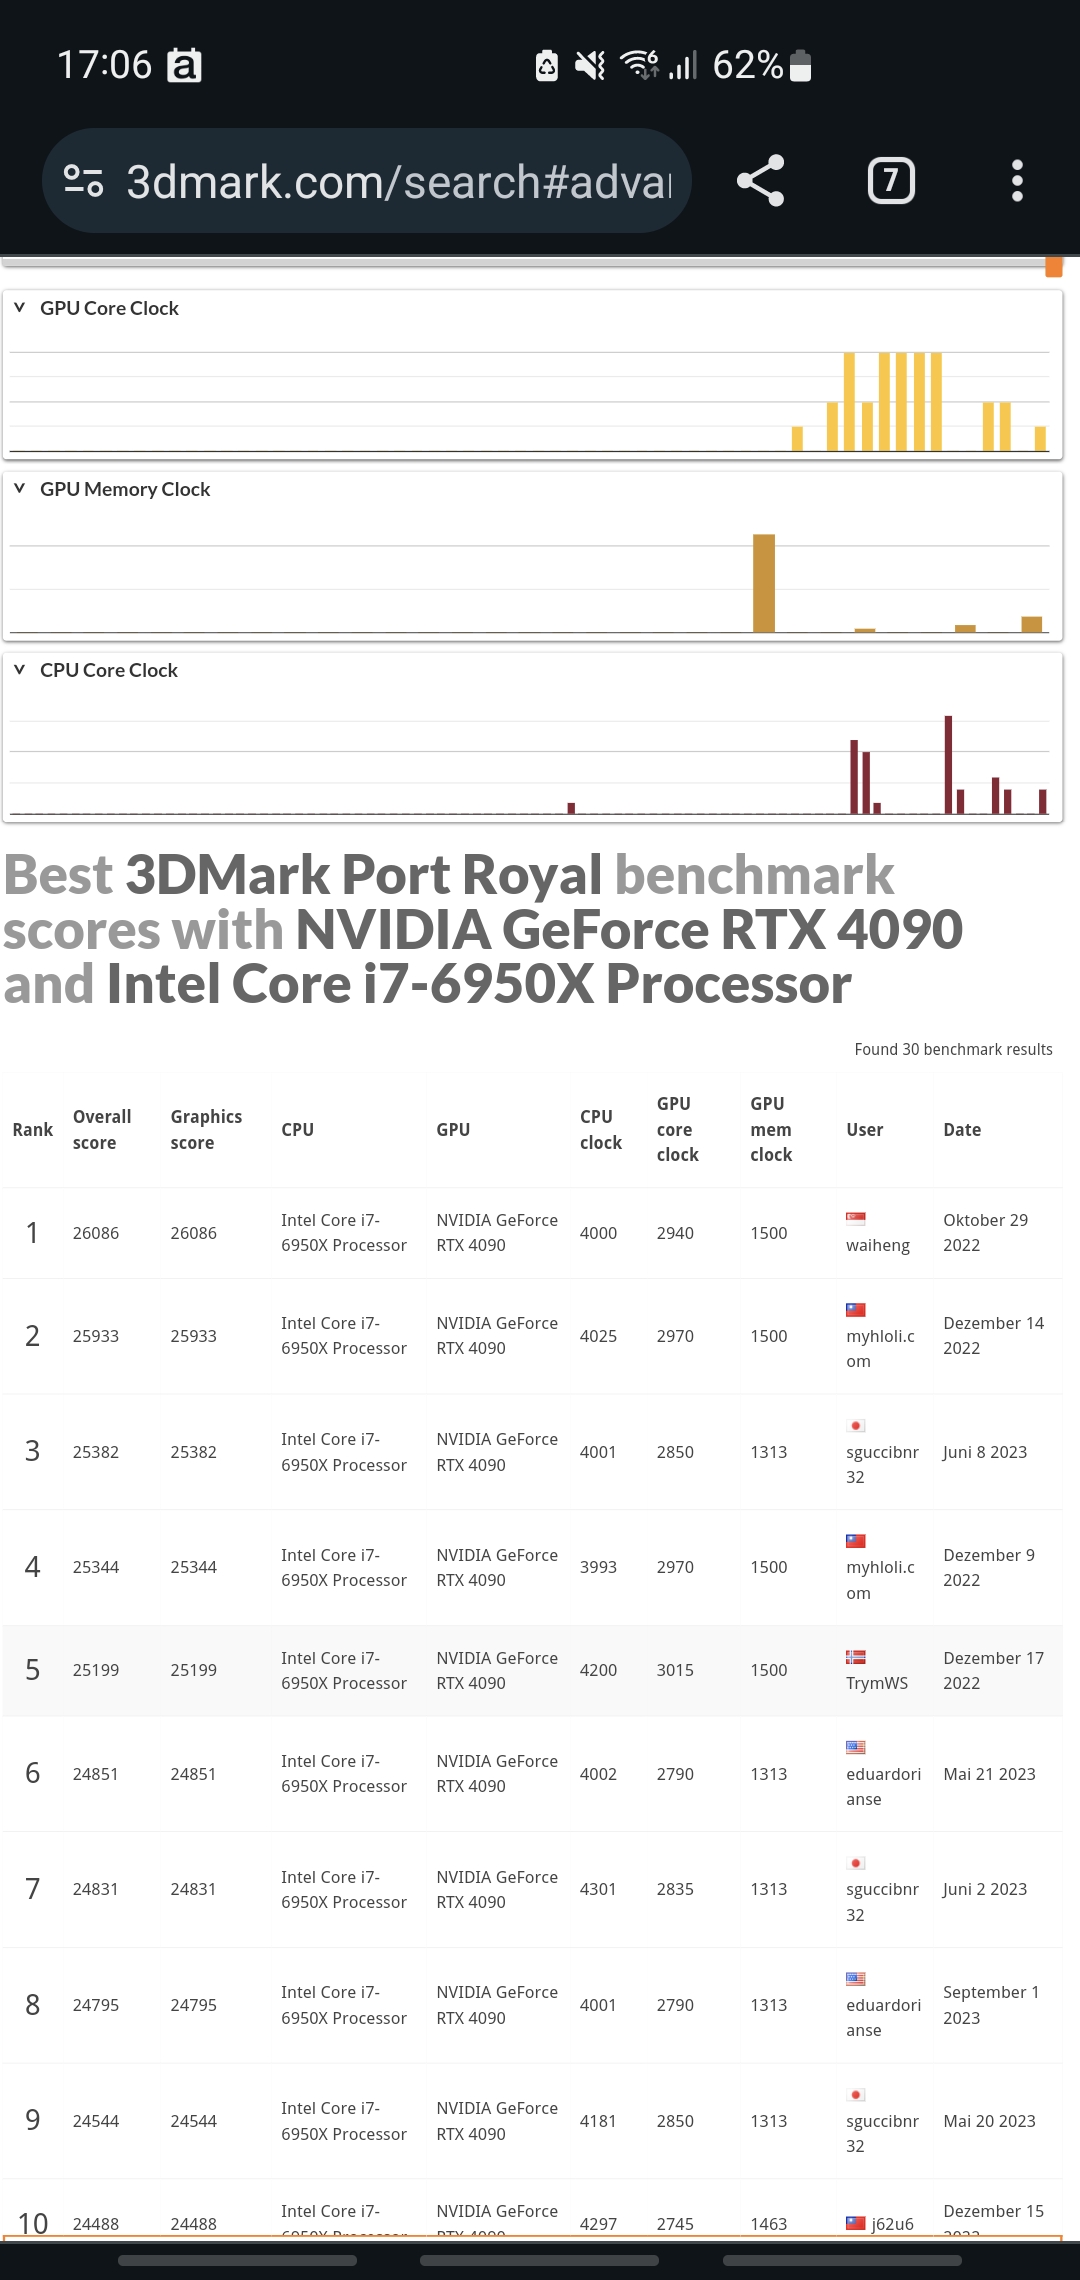This screenshot has height=2280, width=1080.
Task: Collapse the CPU Core Clock chart
Action: (x=19, y=669)
